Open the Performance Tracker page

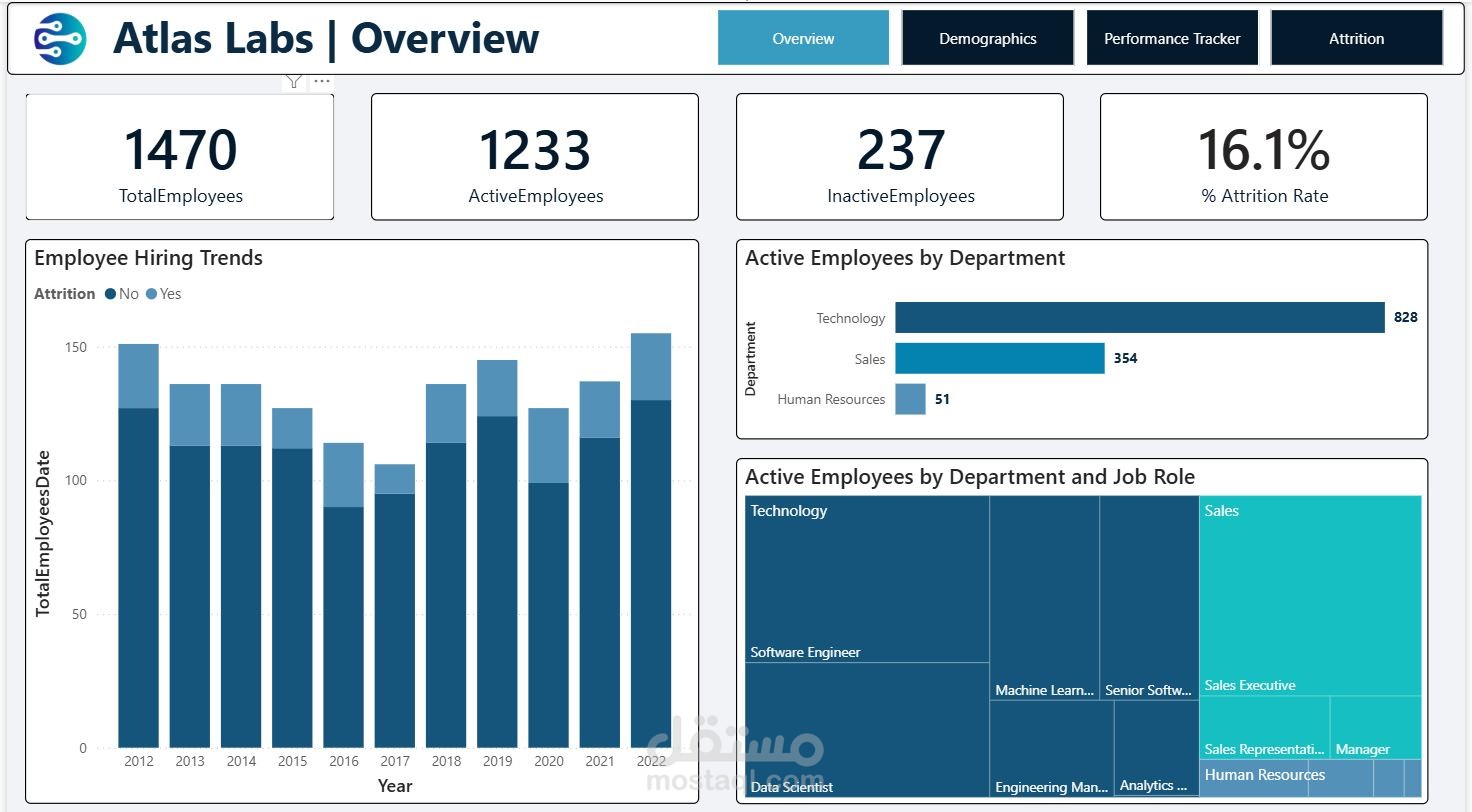1171,37
